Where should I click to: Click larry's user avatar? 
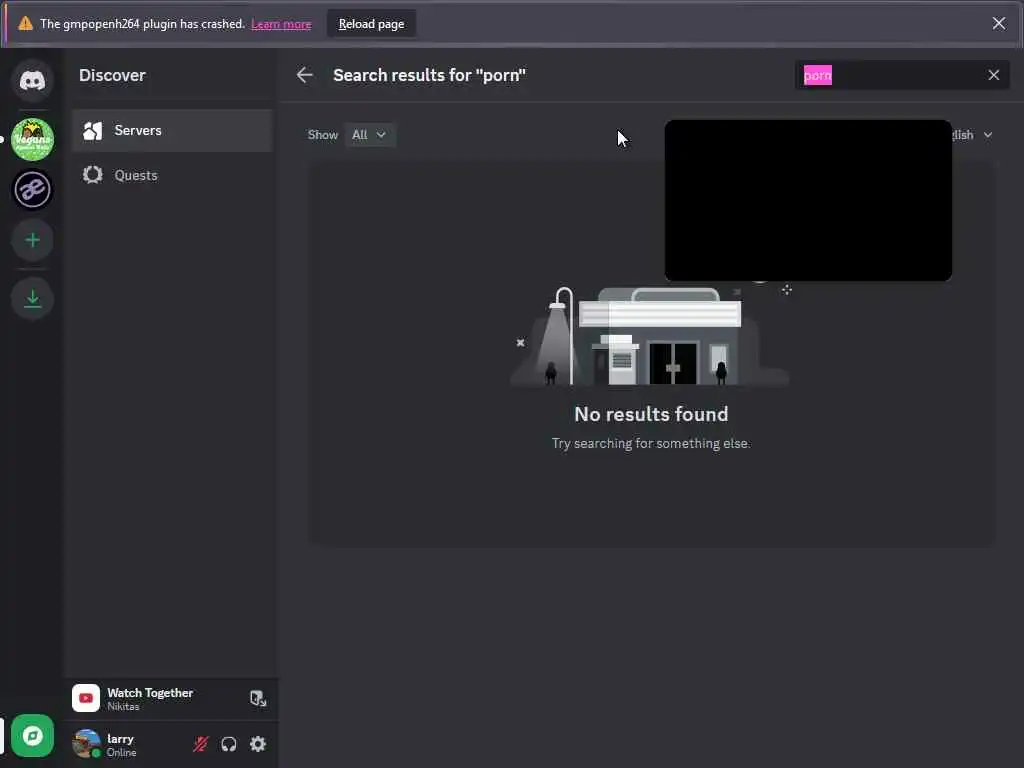click(86, 744)
